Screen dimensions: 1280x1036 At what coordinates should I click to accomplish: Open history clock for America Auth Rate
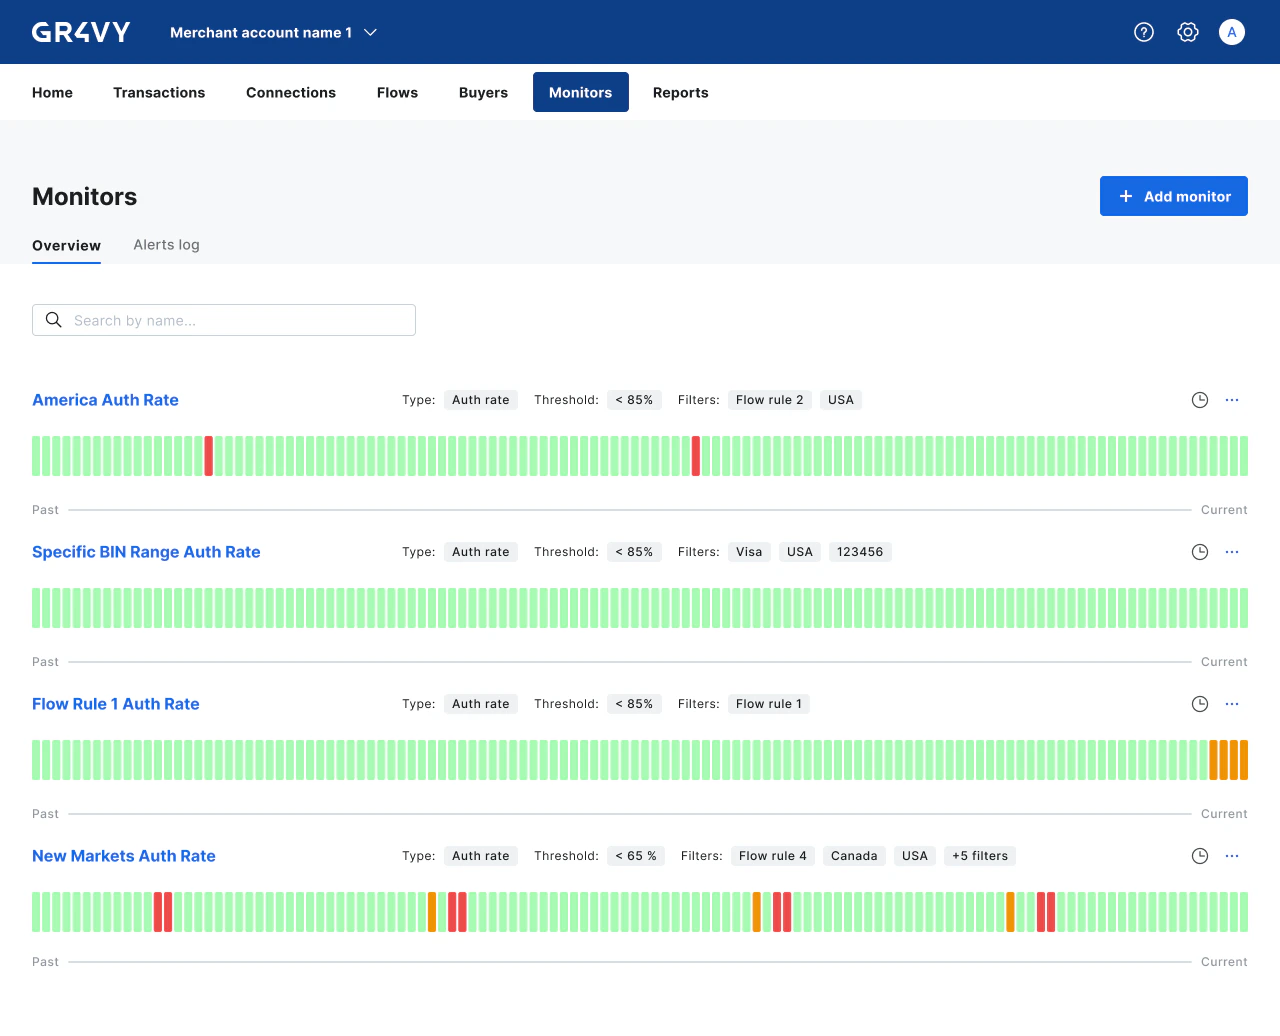pyautogui.click(x=1200, y=400)
